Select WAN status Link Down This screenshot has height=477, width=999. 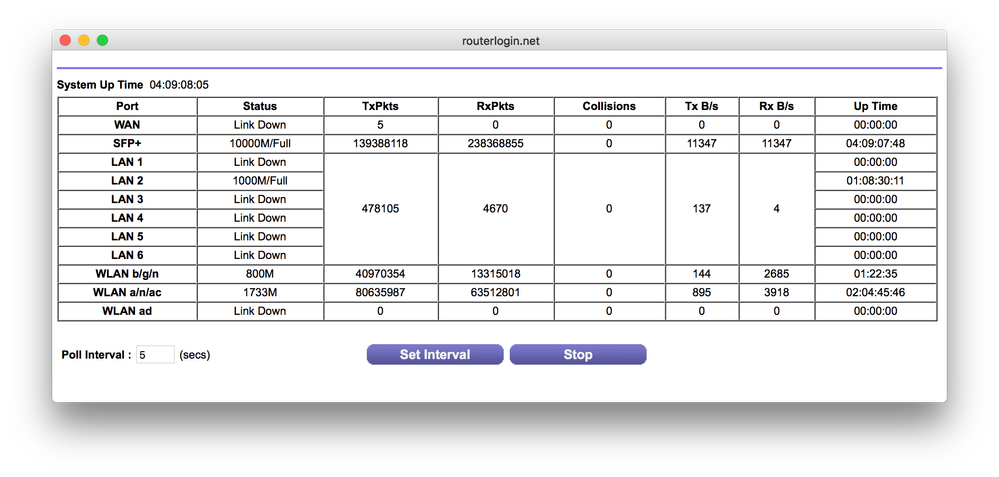260,125
